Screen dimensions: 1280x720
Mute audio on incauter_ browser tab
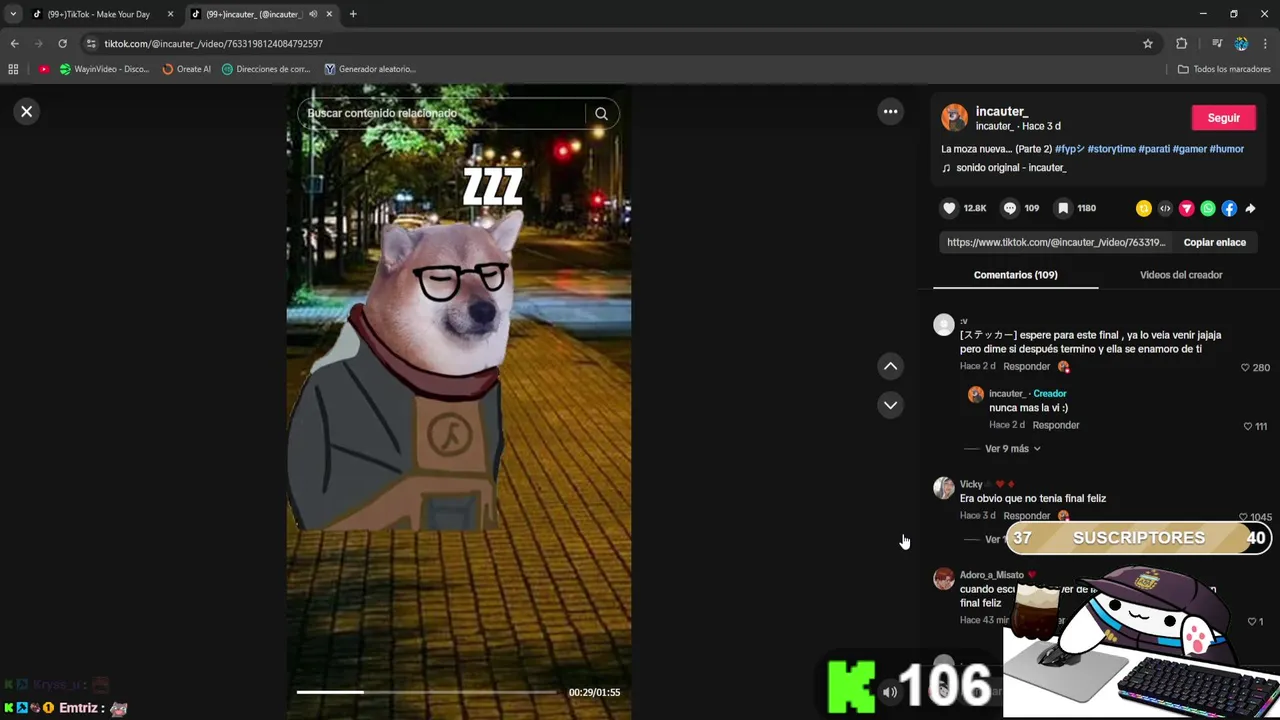(313, 14)
